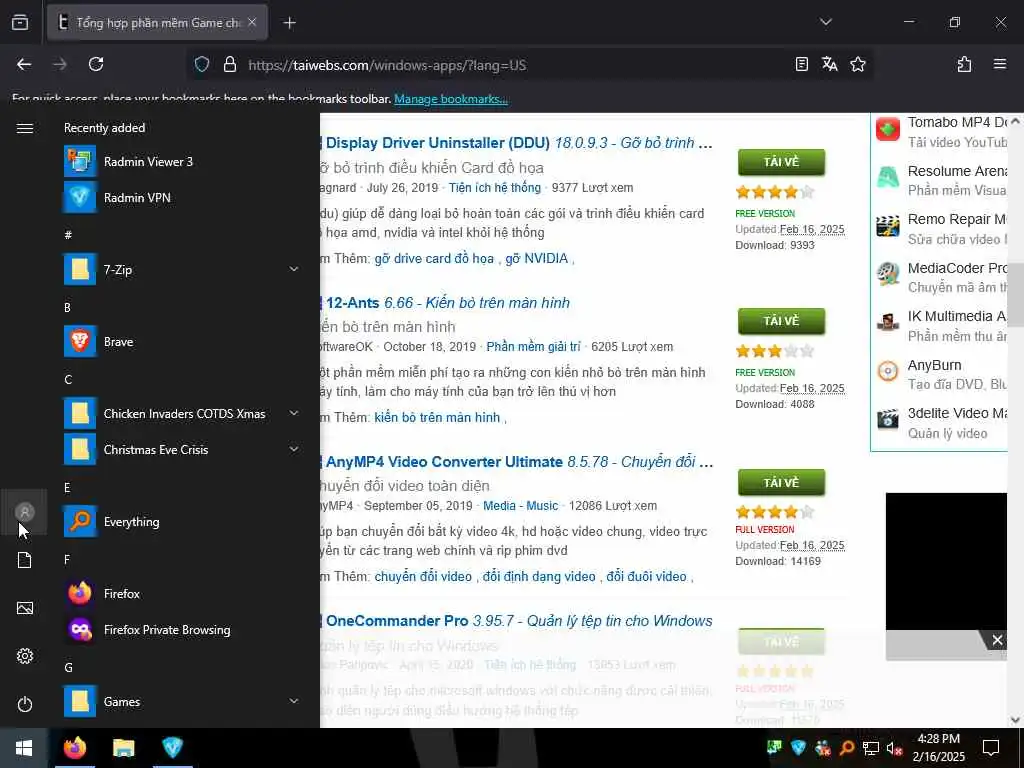Open the shield tracking protection icon
This screenshot has width=1024, height=768.
[x=202, y=64]
